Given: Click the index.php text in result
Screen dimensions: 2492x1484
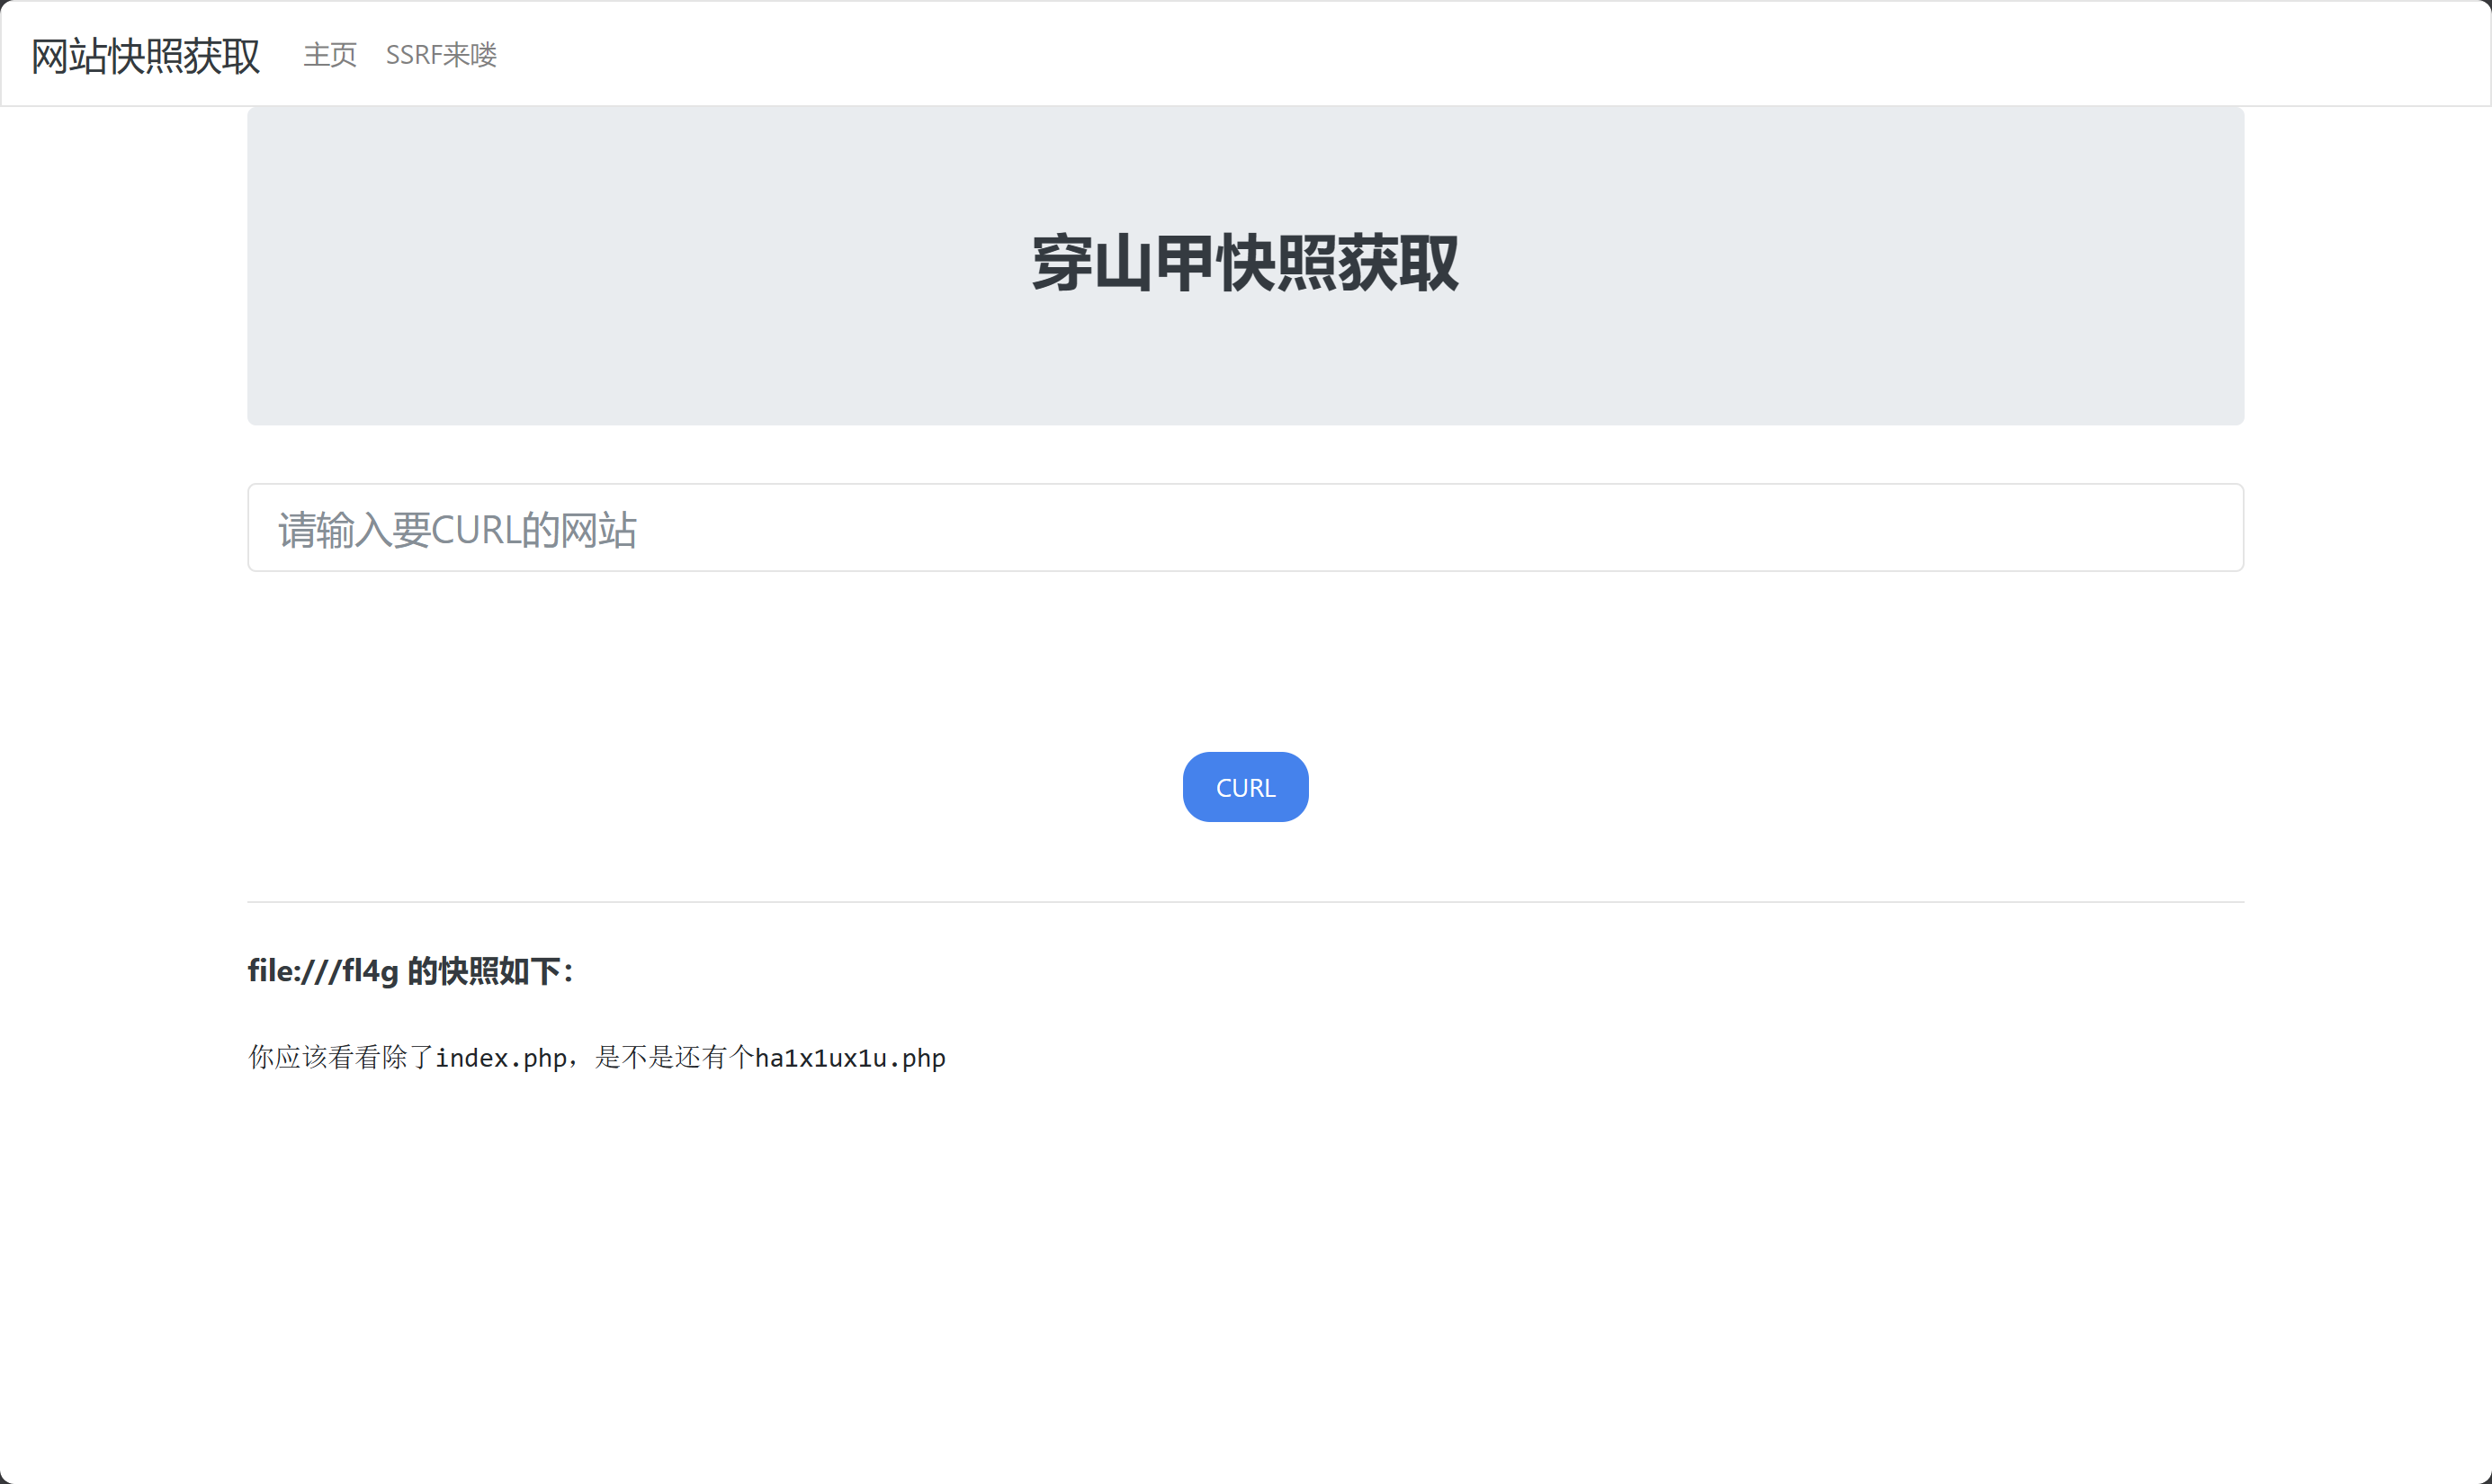Looking at the screenshot, I should click(x=501, y=1058).
